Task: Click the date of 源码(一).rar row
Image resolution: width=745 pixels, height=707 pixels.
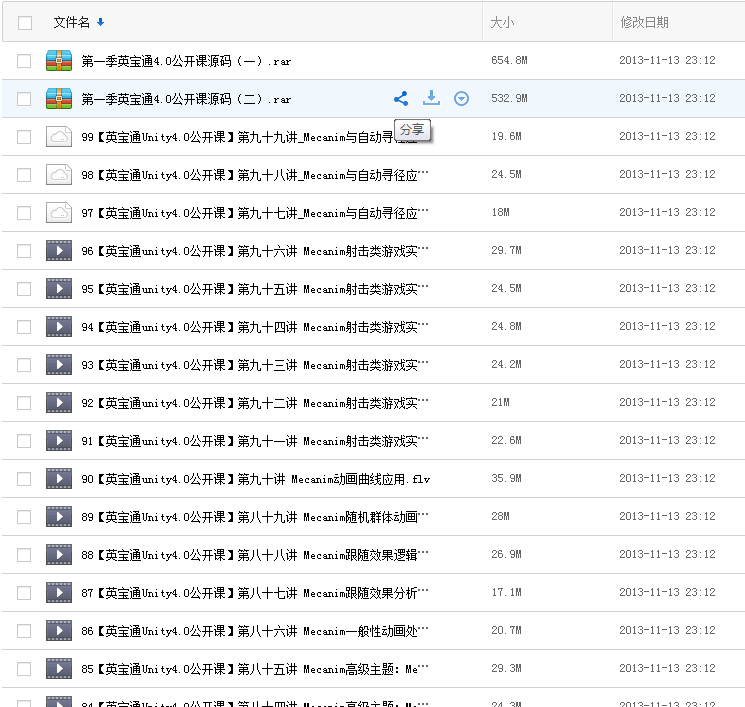Action: click(667, 60)
